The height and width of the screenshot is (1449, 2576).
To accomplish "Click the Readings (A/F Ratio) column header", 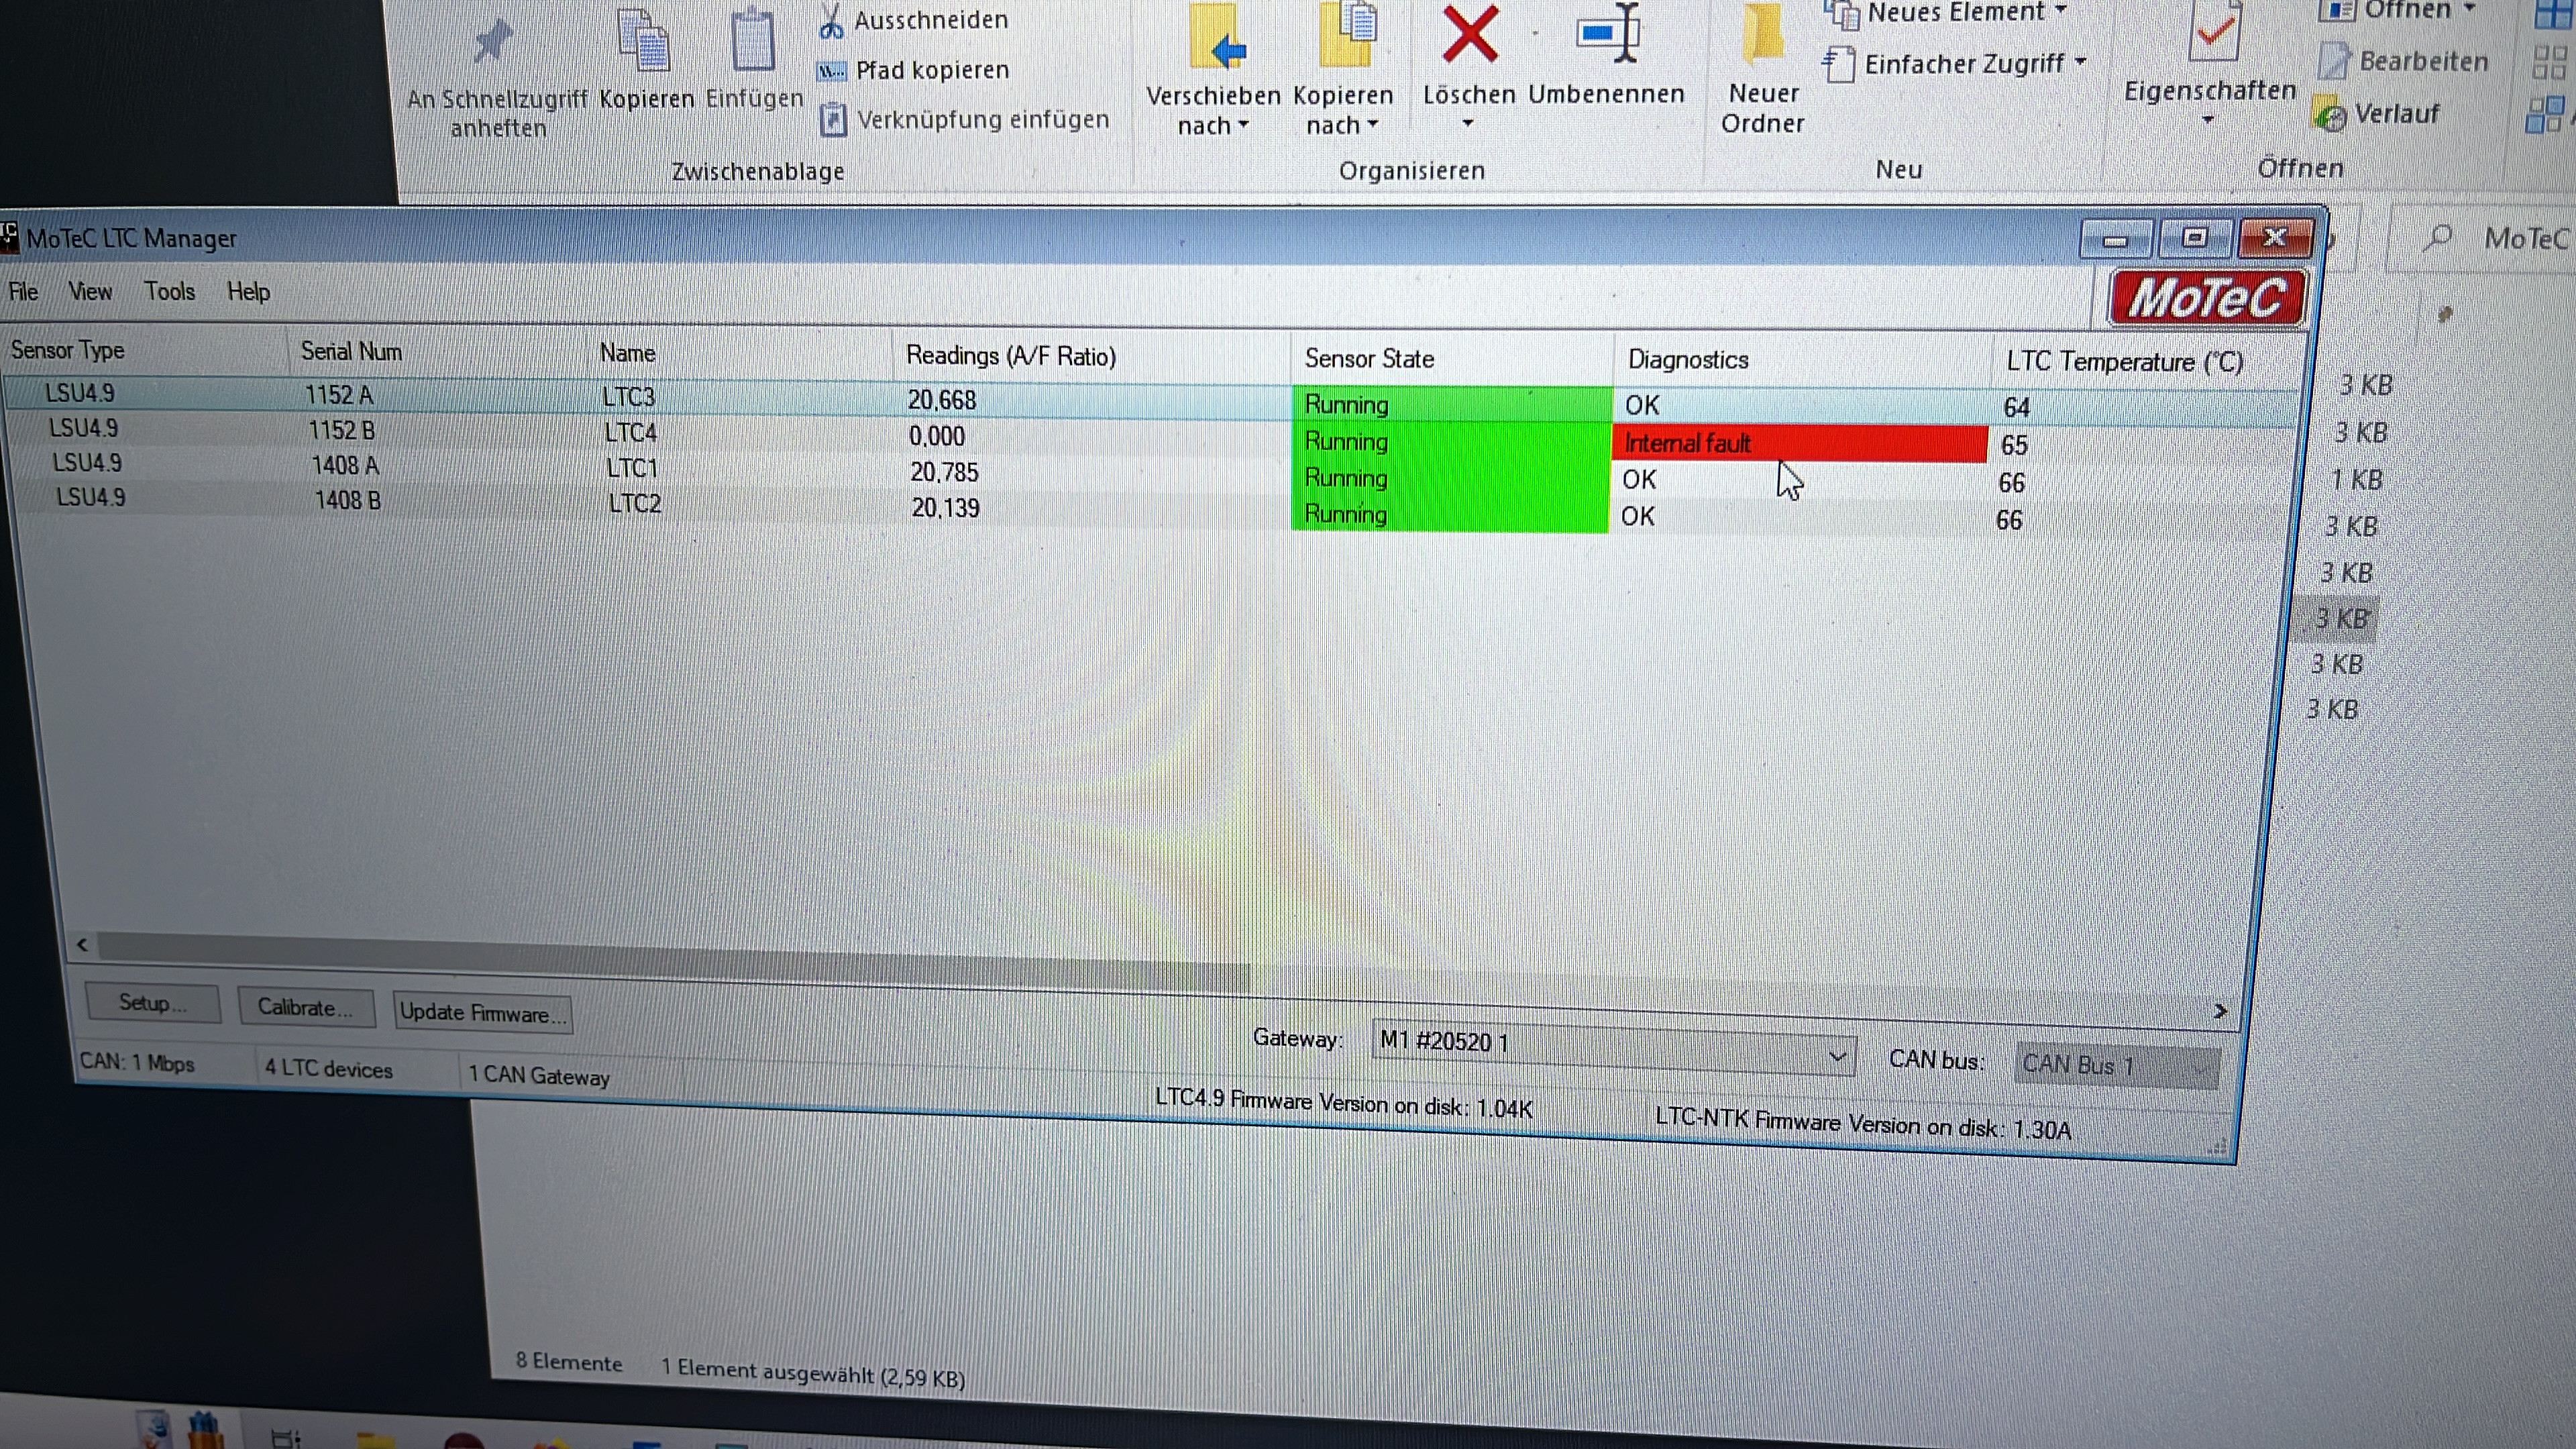I will click(1011, 356).
